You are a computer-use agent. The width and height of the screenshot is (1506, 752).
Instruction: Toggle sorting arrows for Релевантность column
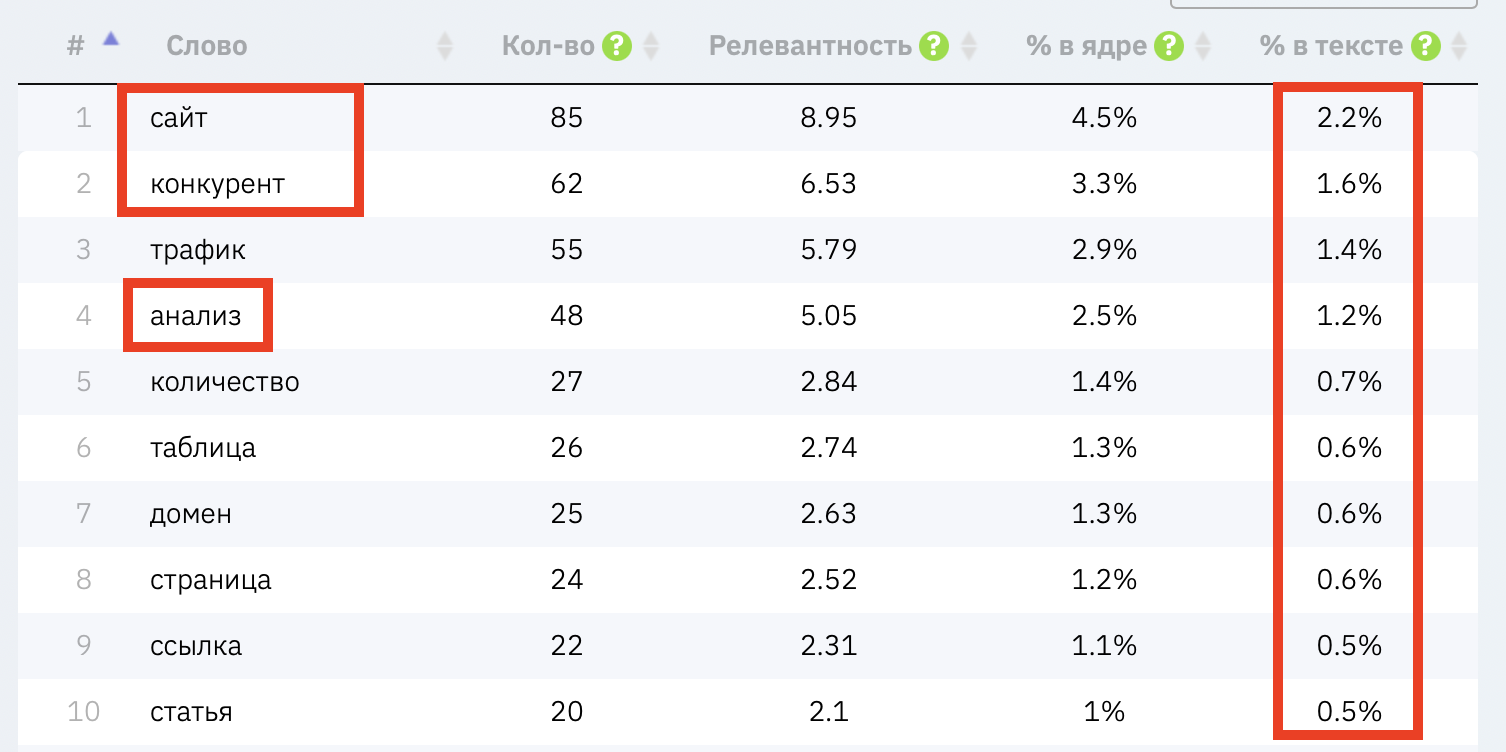968,46
